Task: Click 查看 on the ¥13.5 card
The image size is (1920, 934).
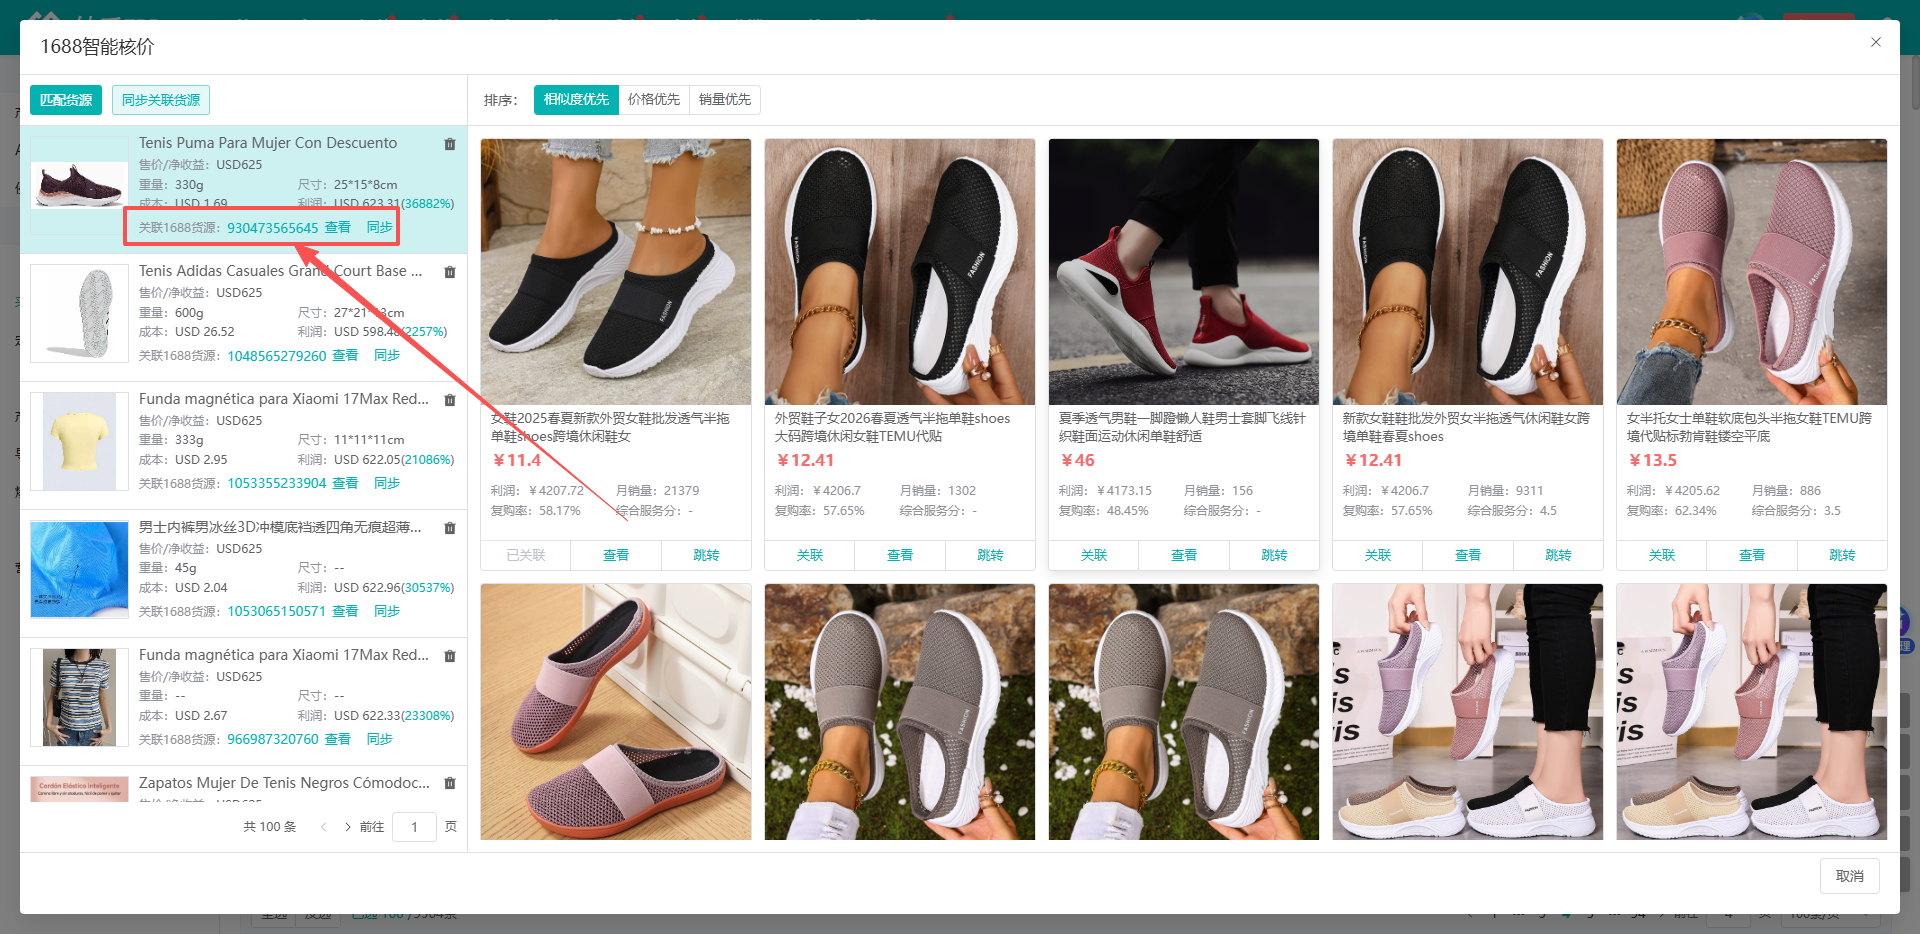Action: (x=1752, y=556)
